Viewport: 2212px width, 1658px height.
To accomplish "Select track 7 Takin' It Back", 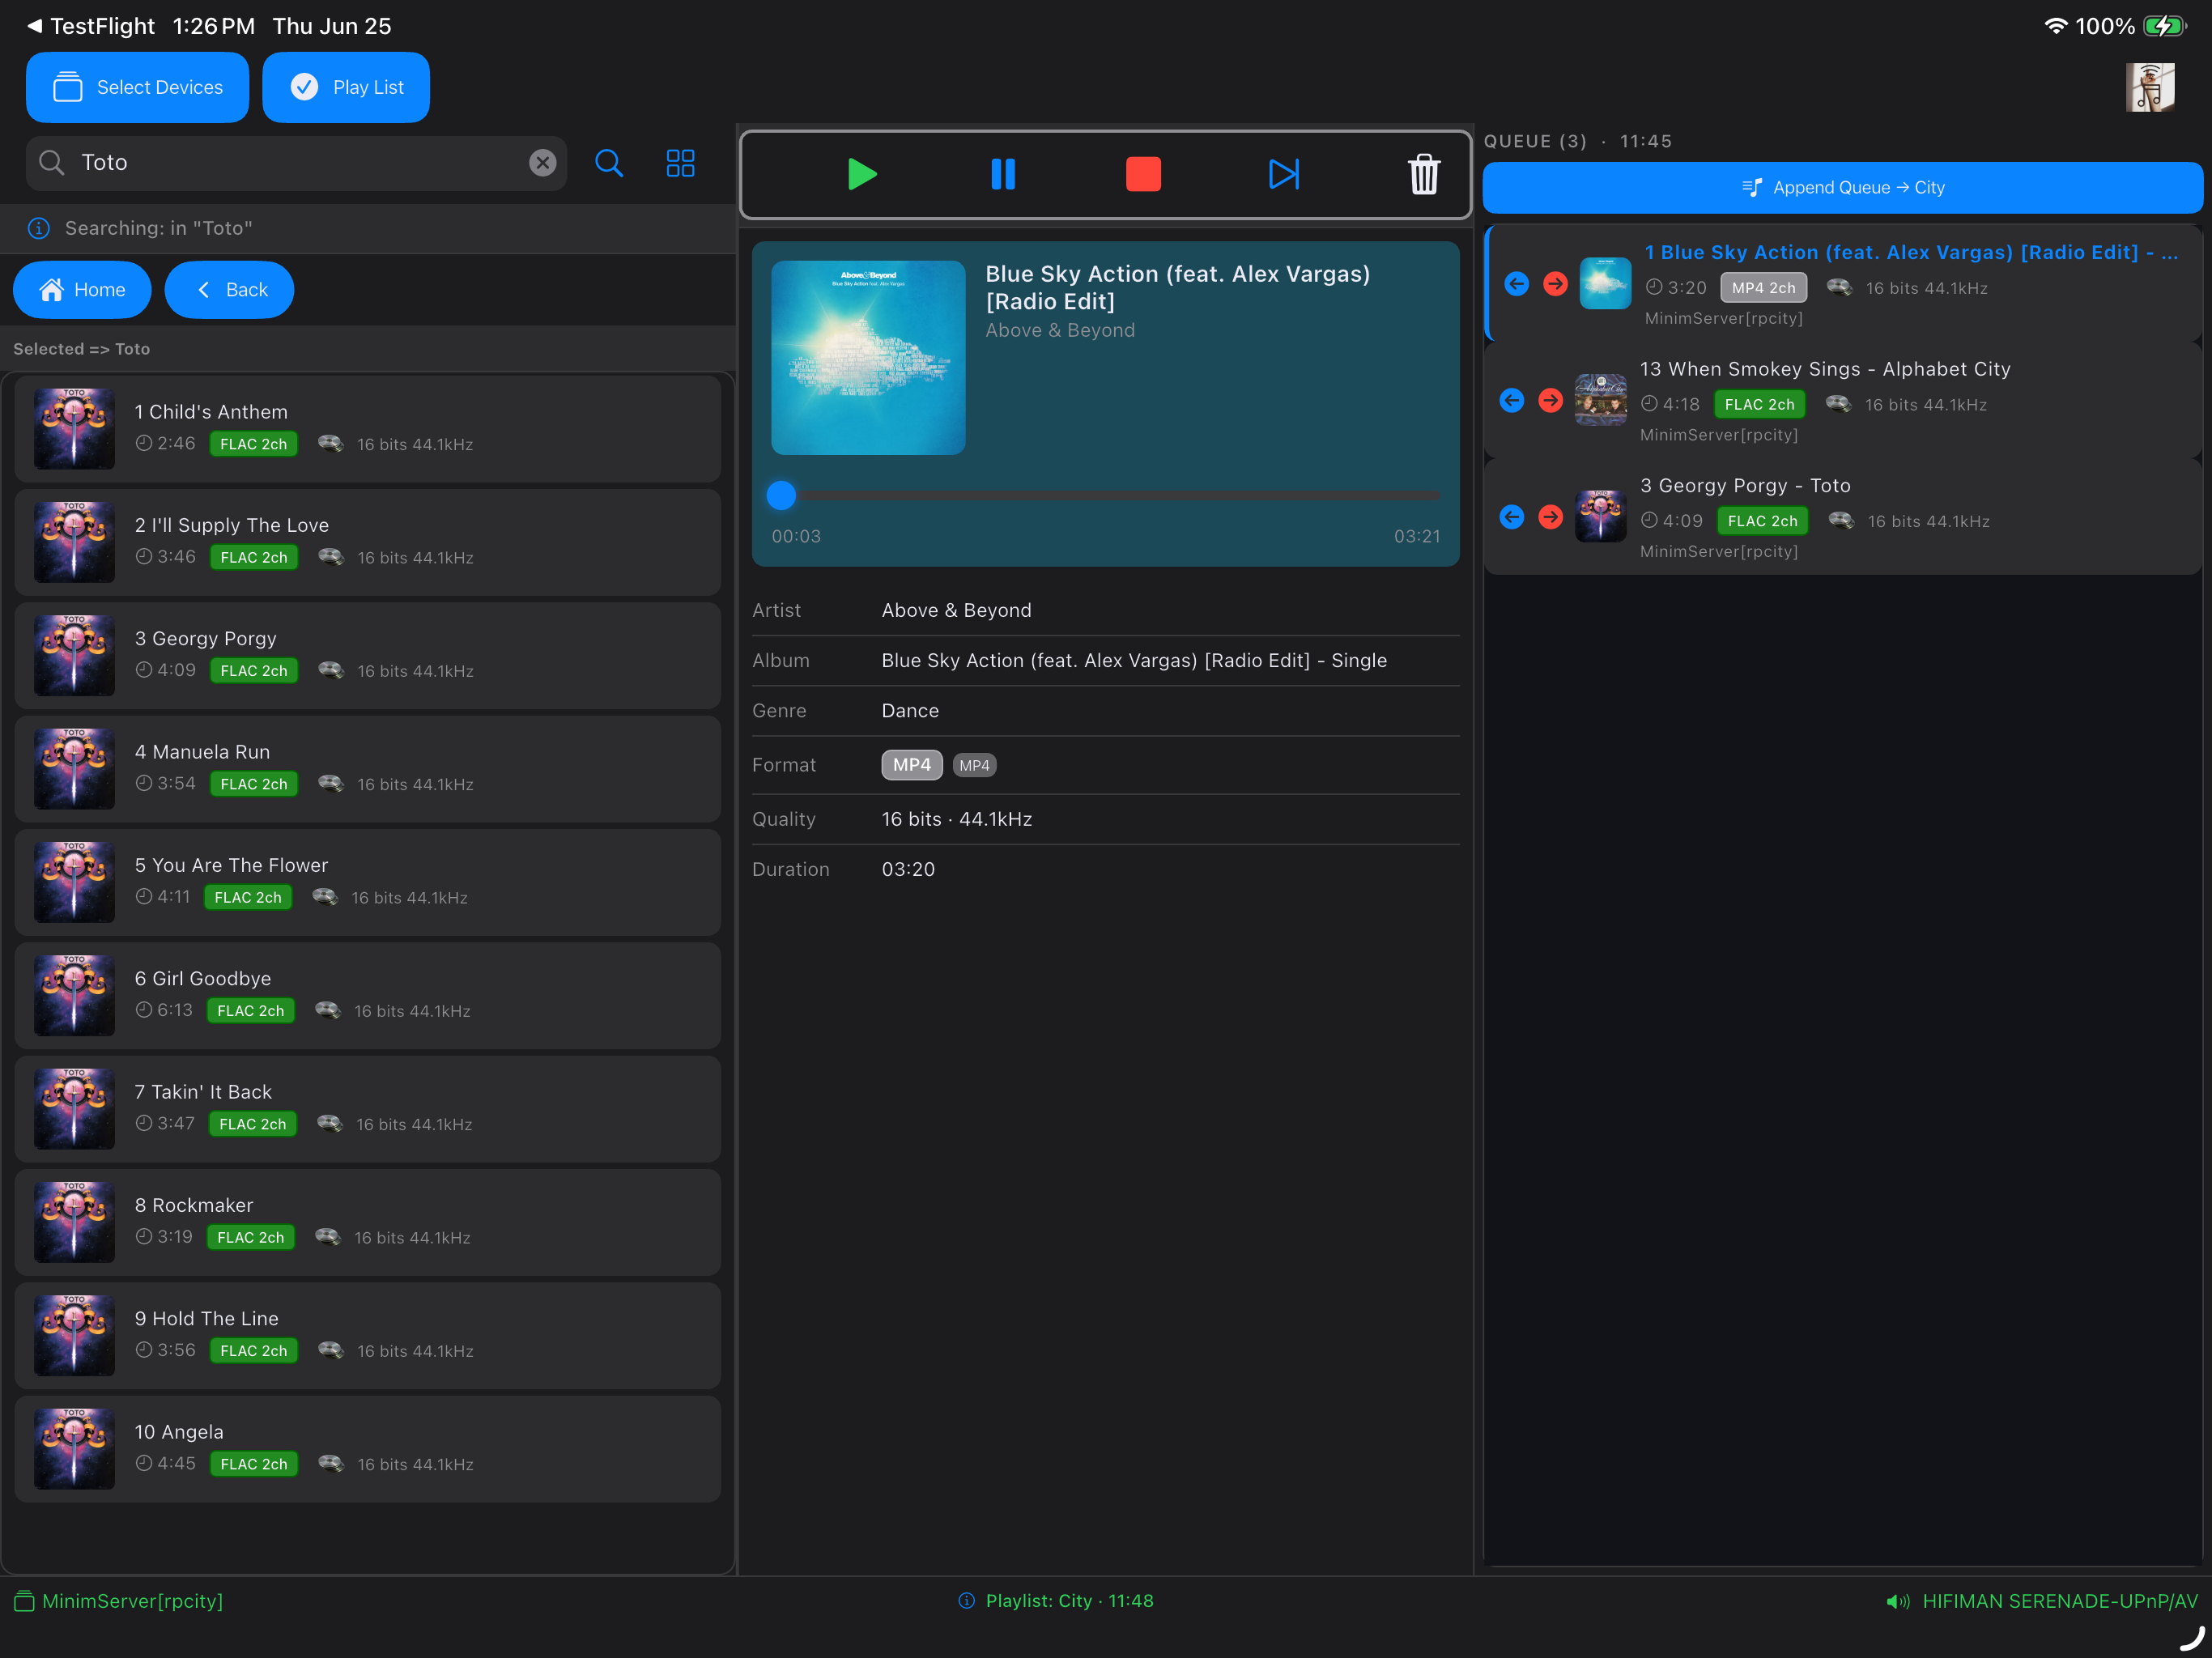I will [x=368, y=1108].
